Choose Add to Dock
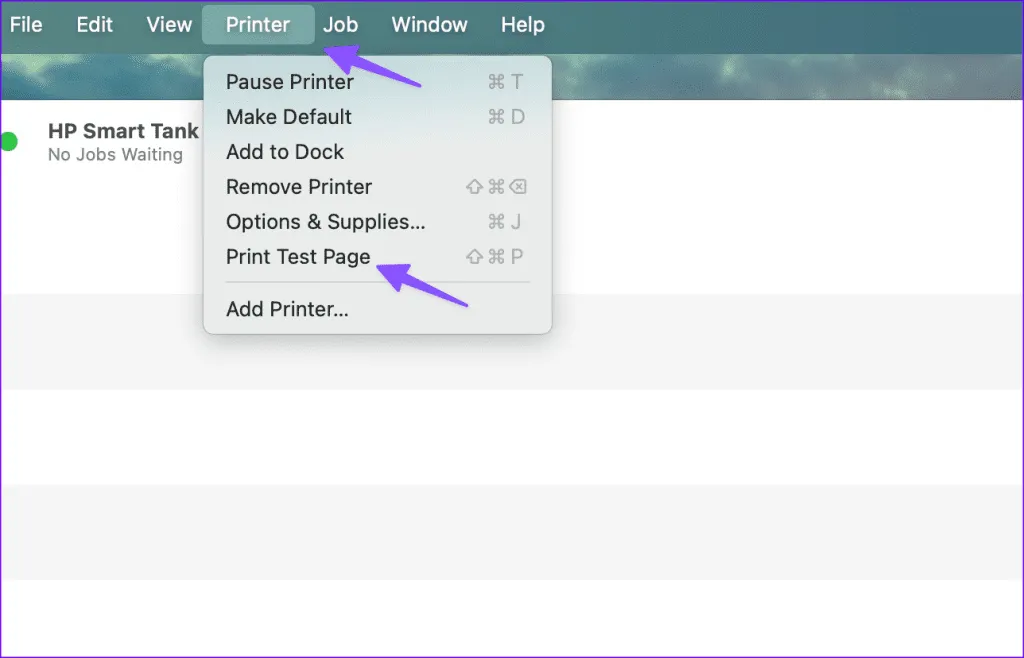The height and width of the screenshot is (658, 1024). [285, 152]
